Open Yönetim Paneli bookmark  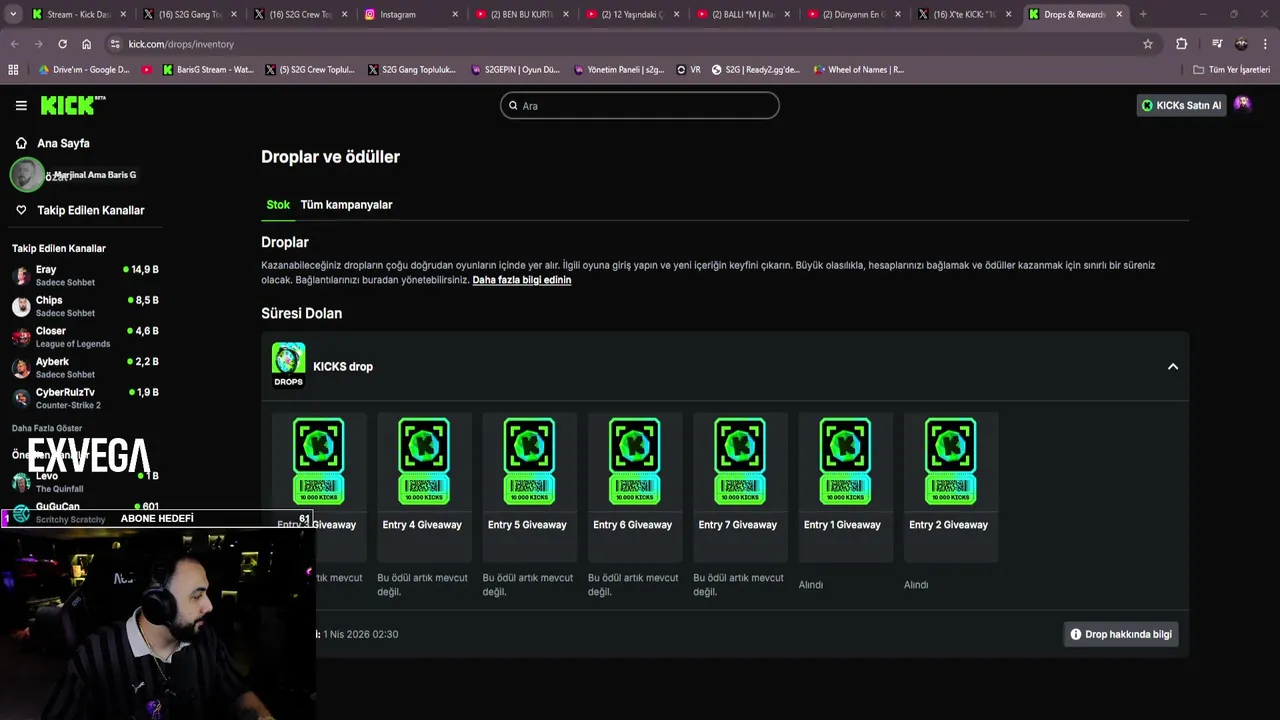tap(618, 70)
